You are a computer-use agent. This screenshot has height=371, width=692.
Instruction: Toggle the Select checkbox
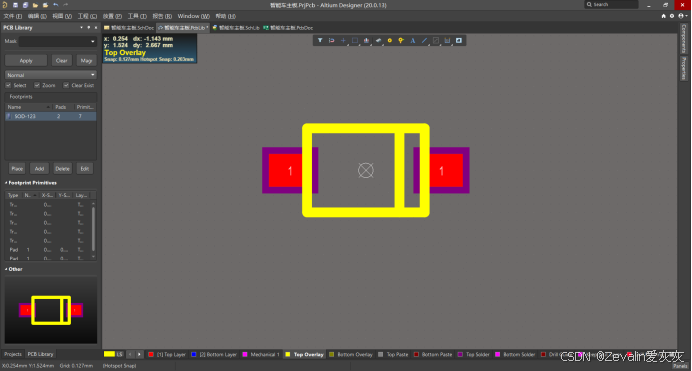[8, 85]
